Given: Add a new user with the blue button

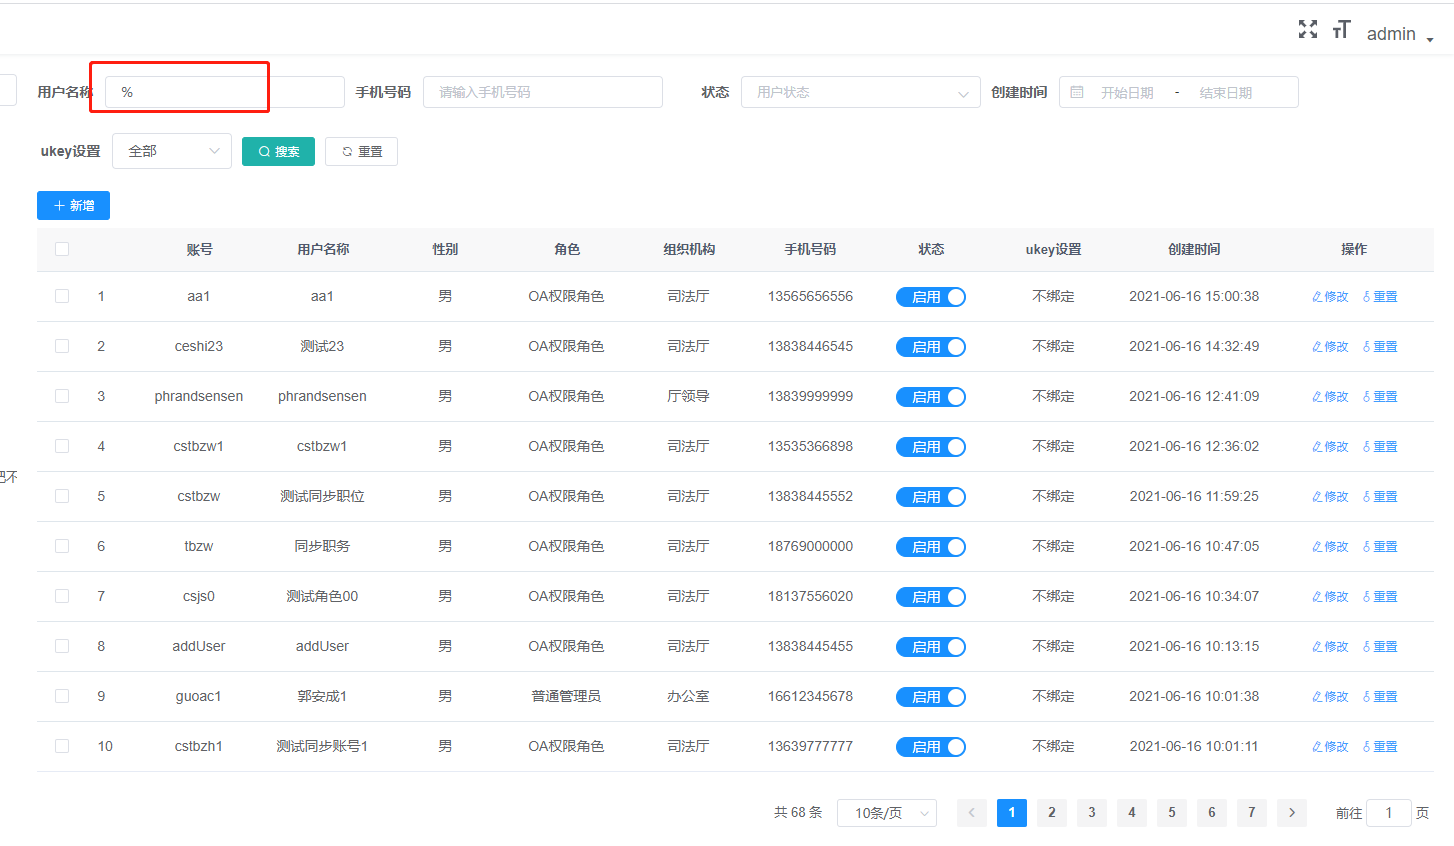Looking at the screenshot, I should pos(73,206).
